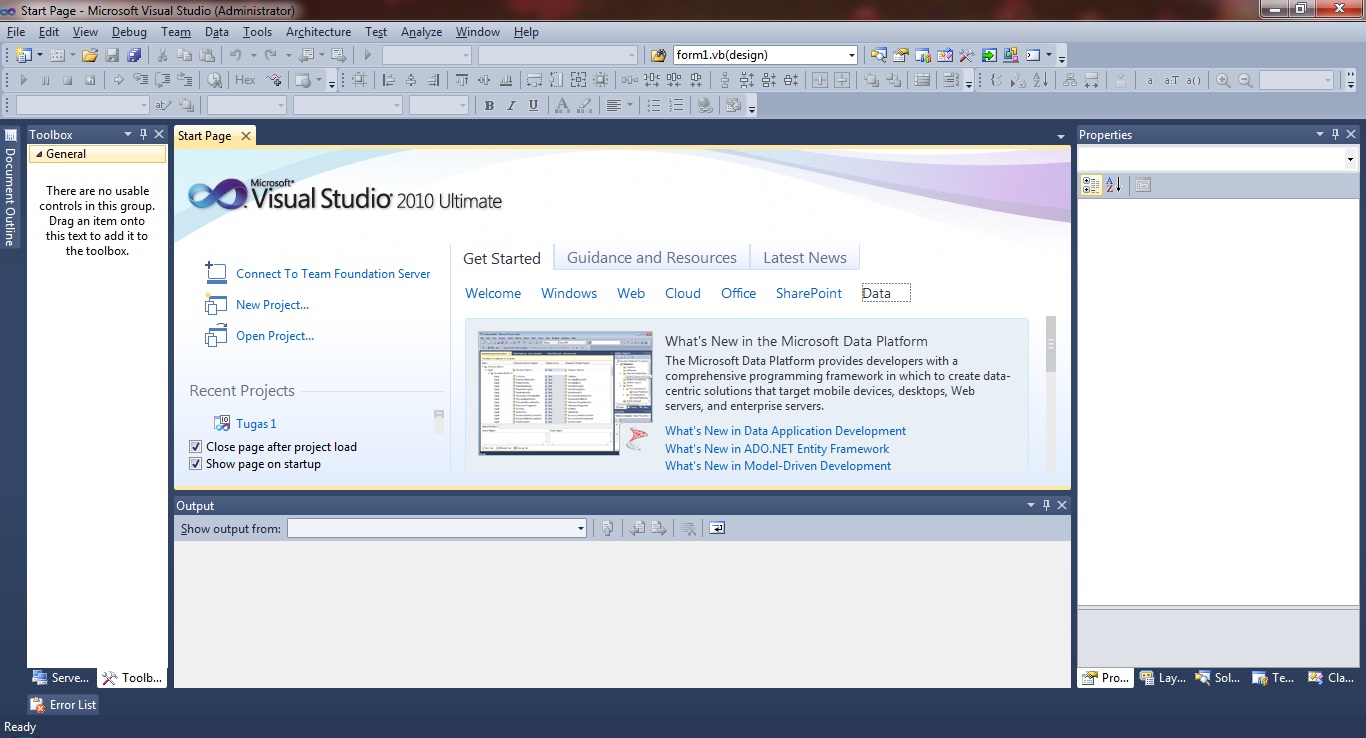Open the Solution Explorer toolbar icon
This screenshot has width=1366, height=738.
pyautogui.click(x=879, y=55)
